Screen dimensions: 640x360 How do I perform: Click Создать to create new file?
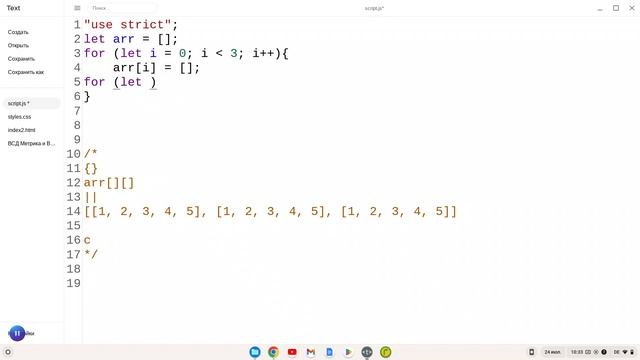click(18, 32)
